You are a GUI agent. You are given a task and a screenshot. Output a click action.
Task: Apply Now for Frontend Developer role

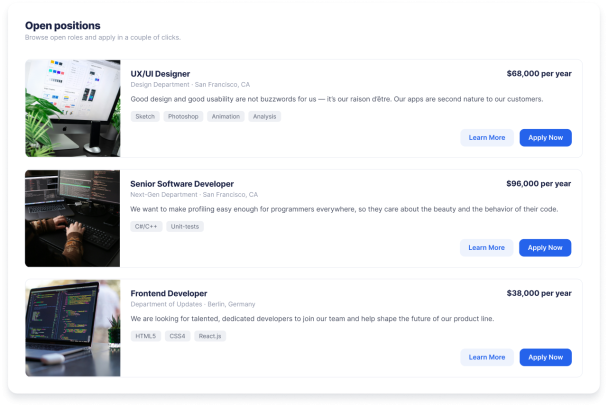click(x=545, y=357)
